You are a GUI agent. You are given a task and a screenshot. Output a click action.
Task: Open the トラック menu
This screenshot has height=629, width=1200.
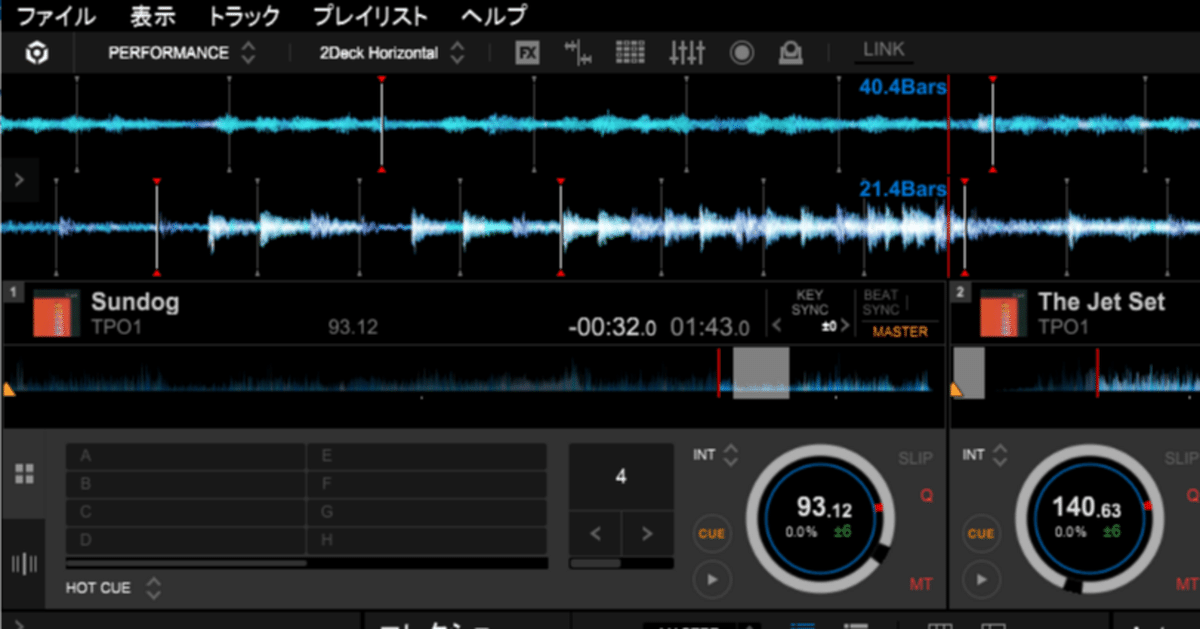coord(245,16)
